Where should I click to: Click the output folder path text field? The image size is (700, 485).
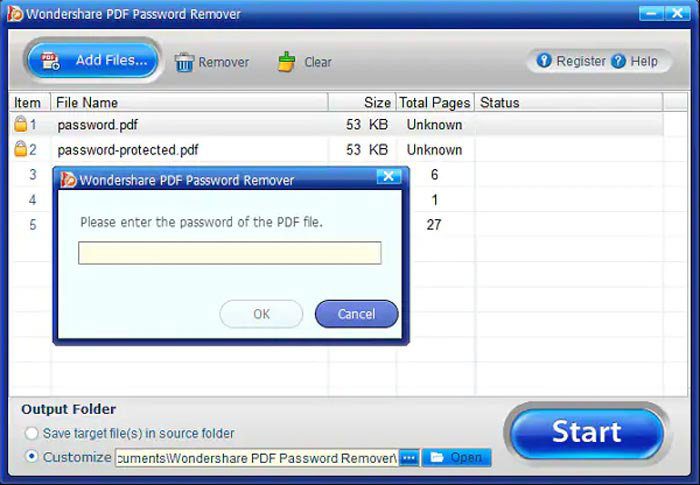pos(257,458)
